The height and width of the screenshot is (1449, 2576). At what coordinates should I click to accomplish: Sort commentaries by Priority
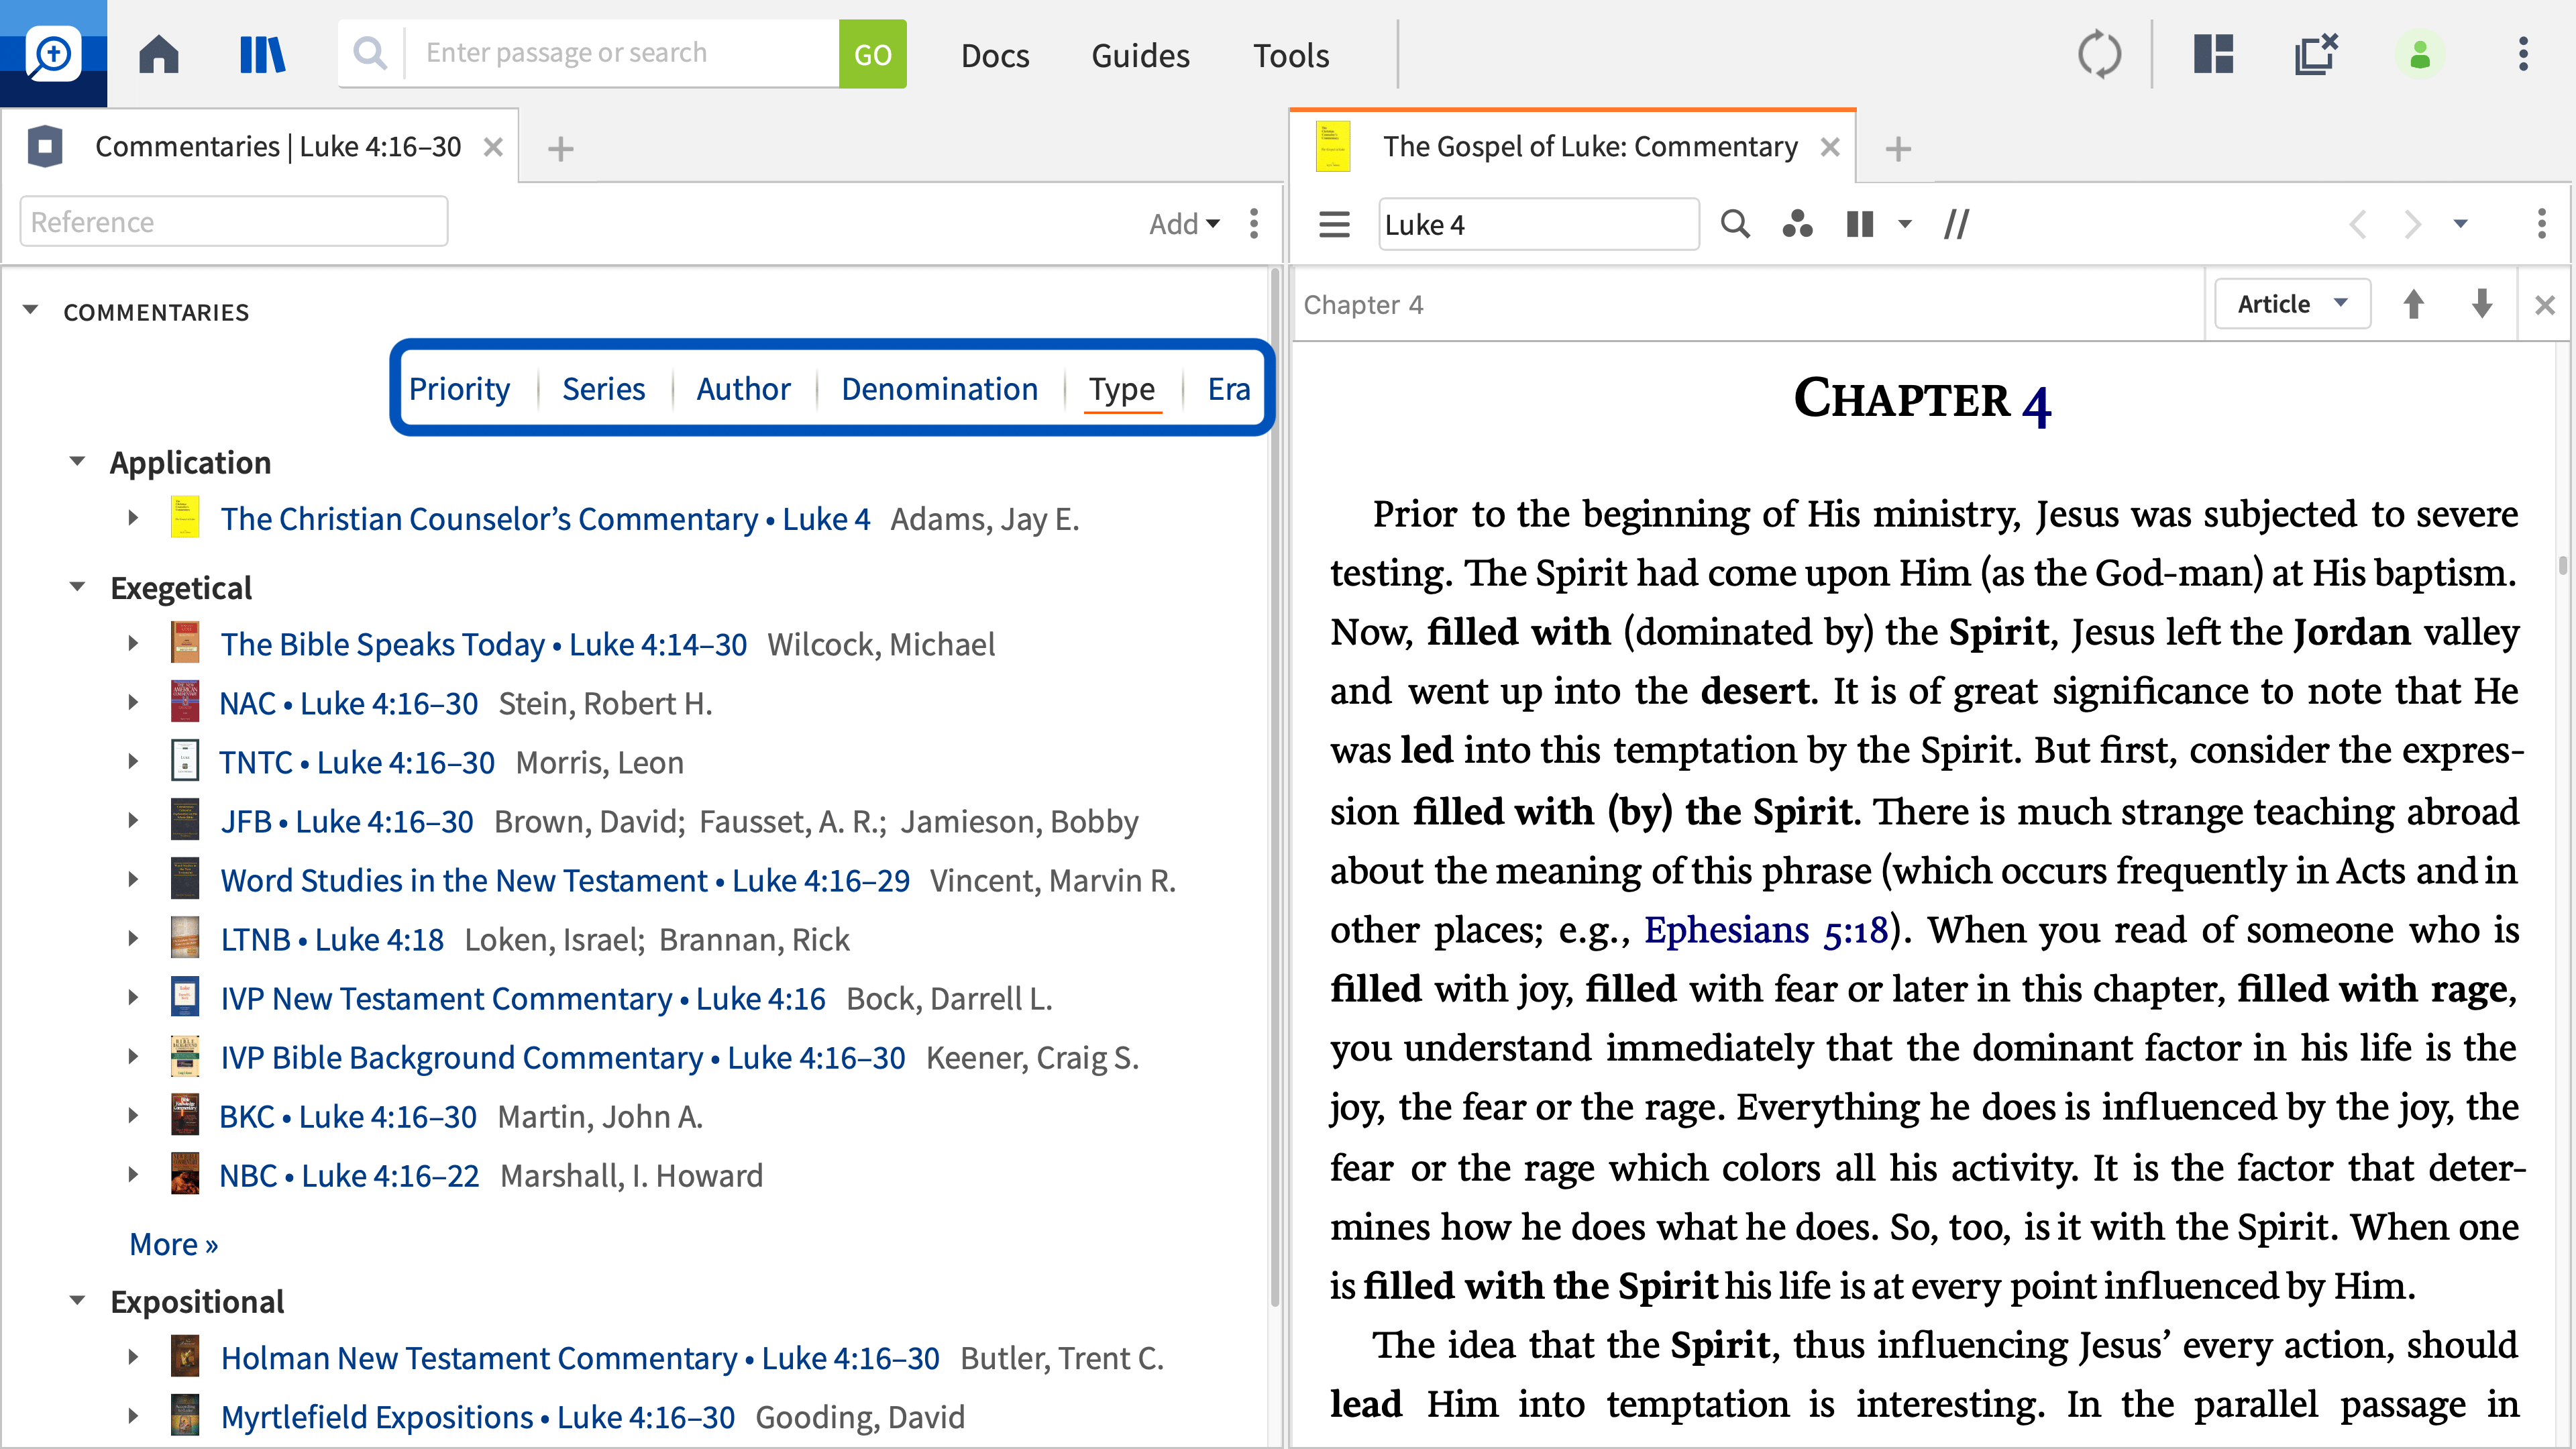tap(459, 388)
